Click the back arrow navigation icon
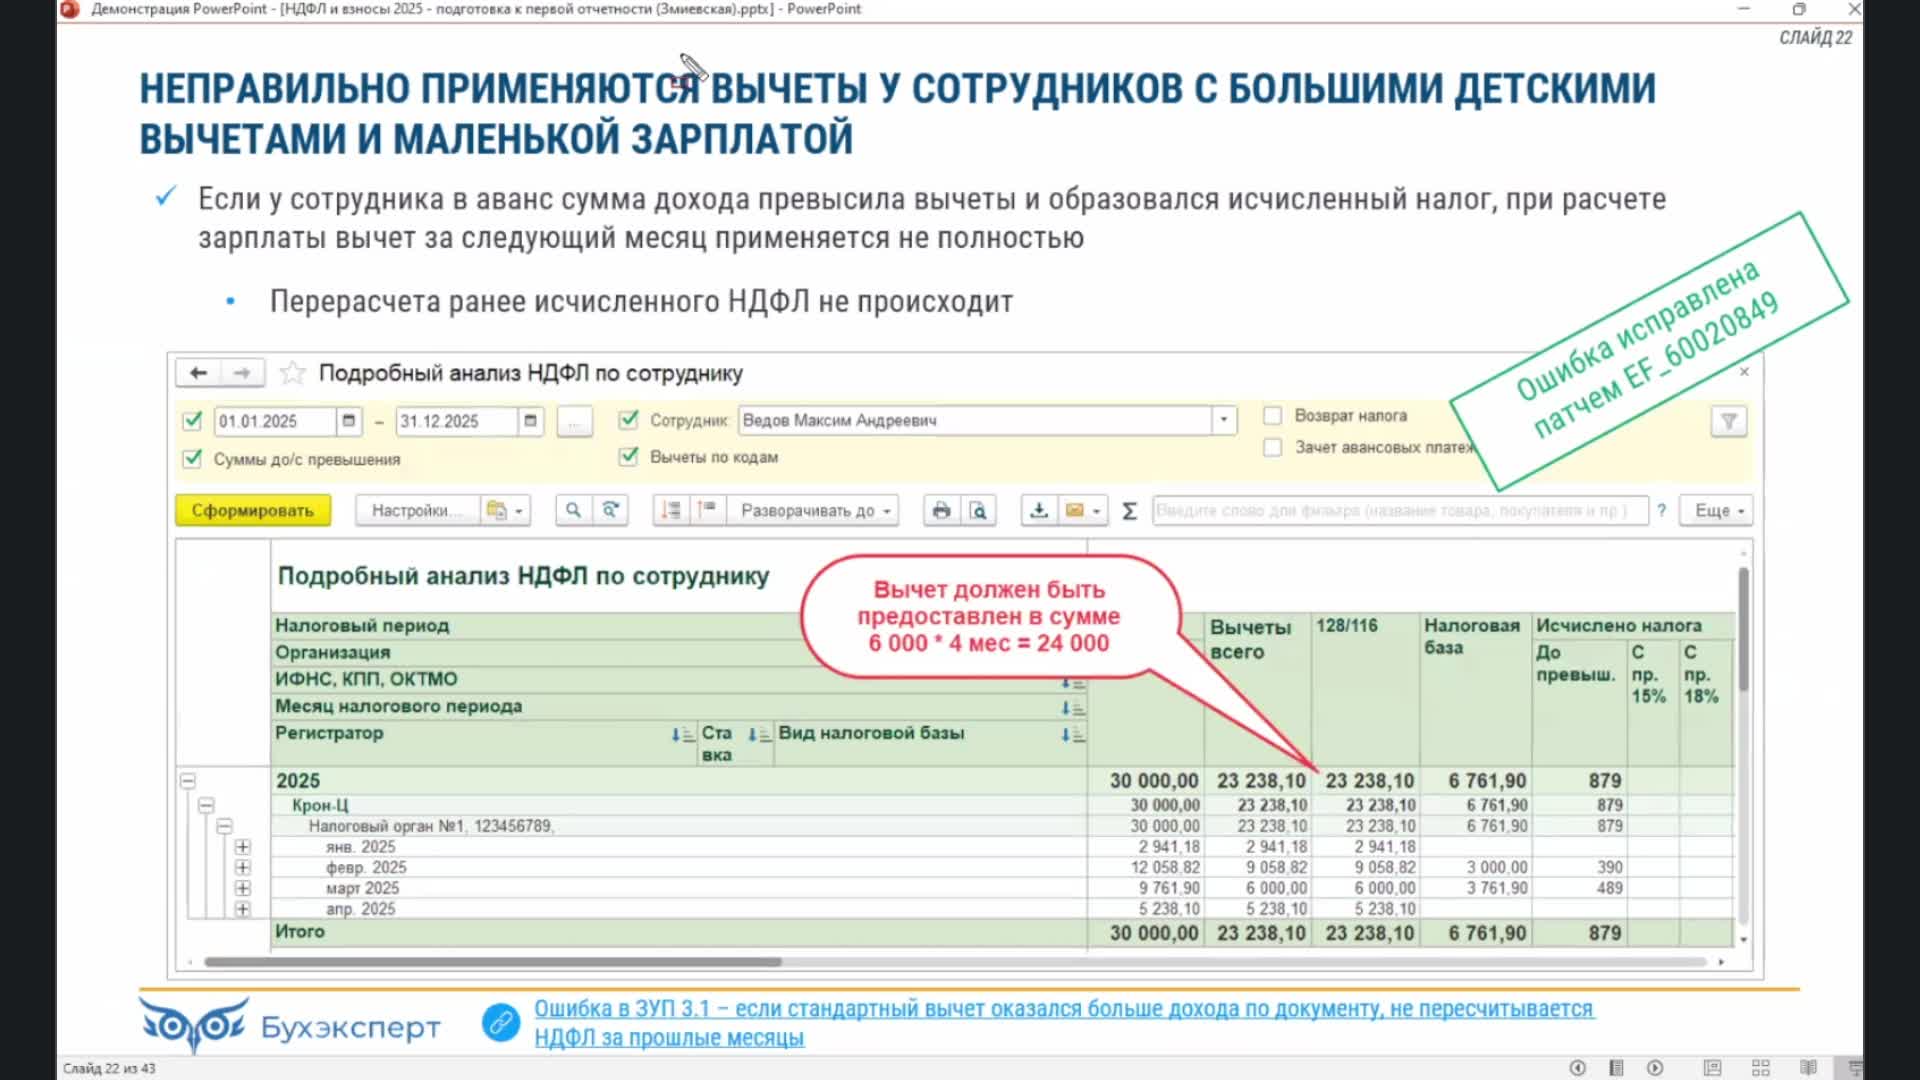Screen dimensions: 1920x1080 pyautogui.click(x=198, y=373)
